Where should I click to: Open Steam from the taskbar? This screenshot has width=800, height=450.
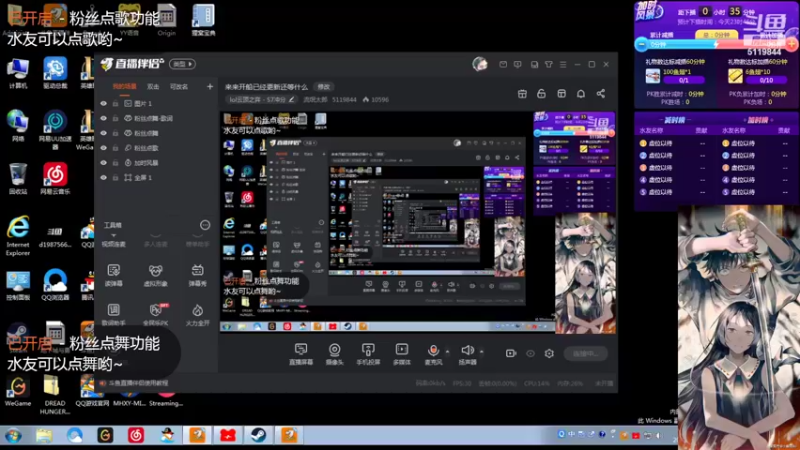pos(258,436)
